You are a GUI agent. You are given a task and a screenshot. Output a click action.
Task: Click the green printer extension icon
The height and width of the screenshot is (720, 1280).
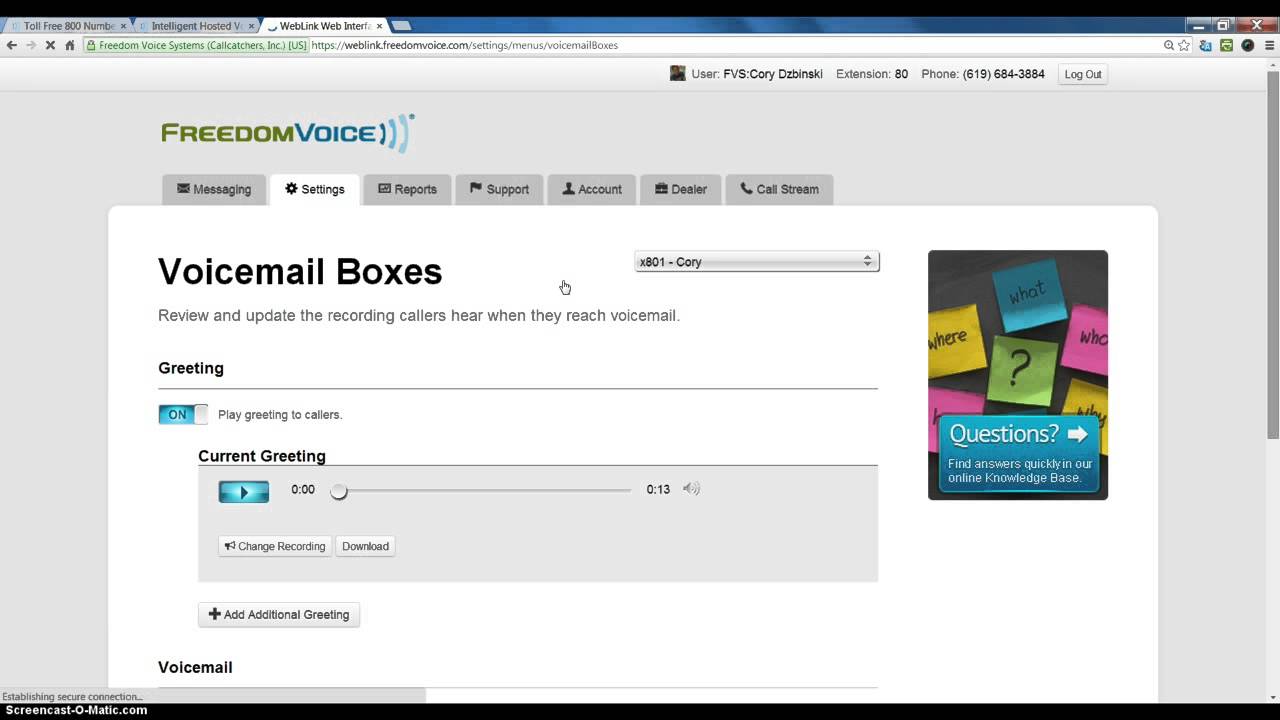[1227, 45]
